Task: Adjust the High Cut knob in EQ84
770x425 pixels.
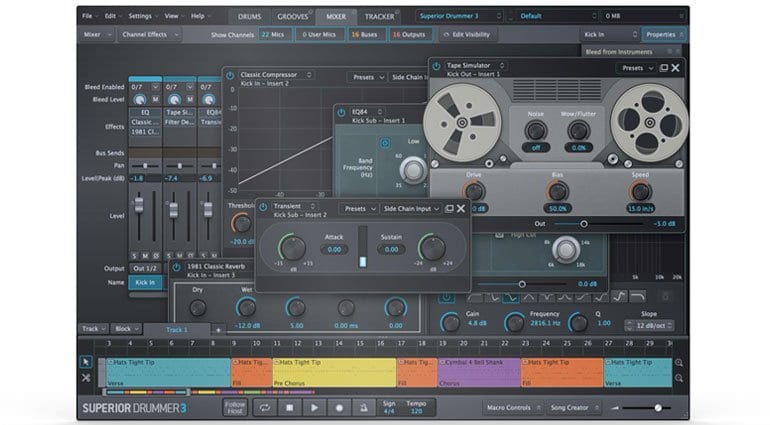Action: pyautogui.click(x=565, y=250)
